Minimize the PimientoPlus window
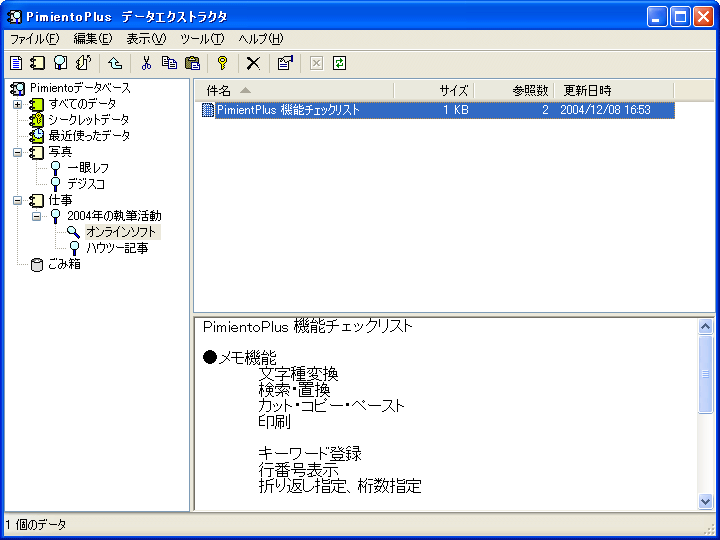720x540 pixels. [657, 17]
